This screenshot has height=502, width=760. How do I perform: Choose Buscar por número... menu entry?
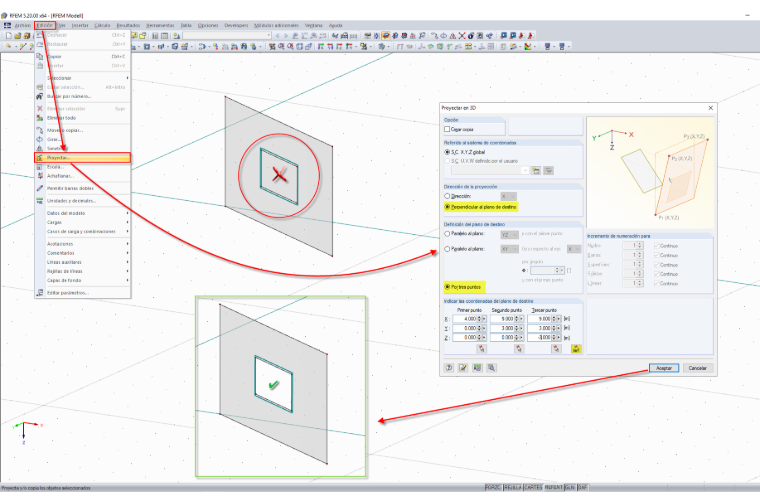tap(82, 96)
